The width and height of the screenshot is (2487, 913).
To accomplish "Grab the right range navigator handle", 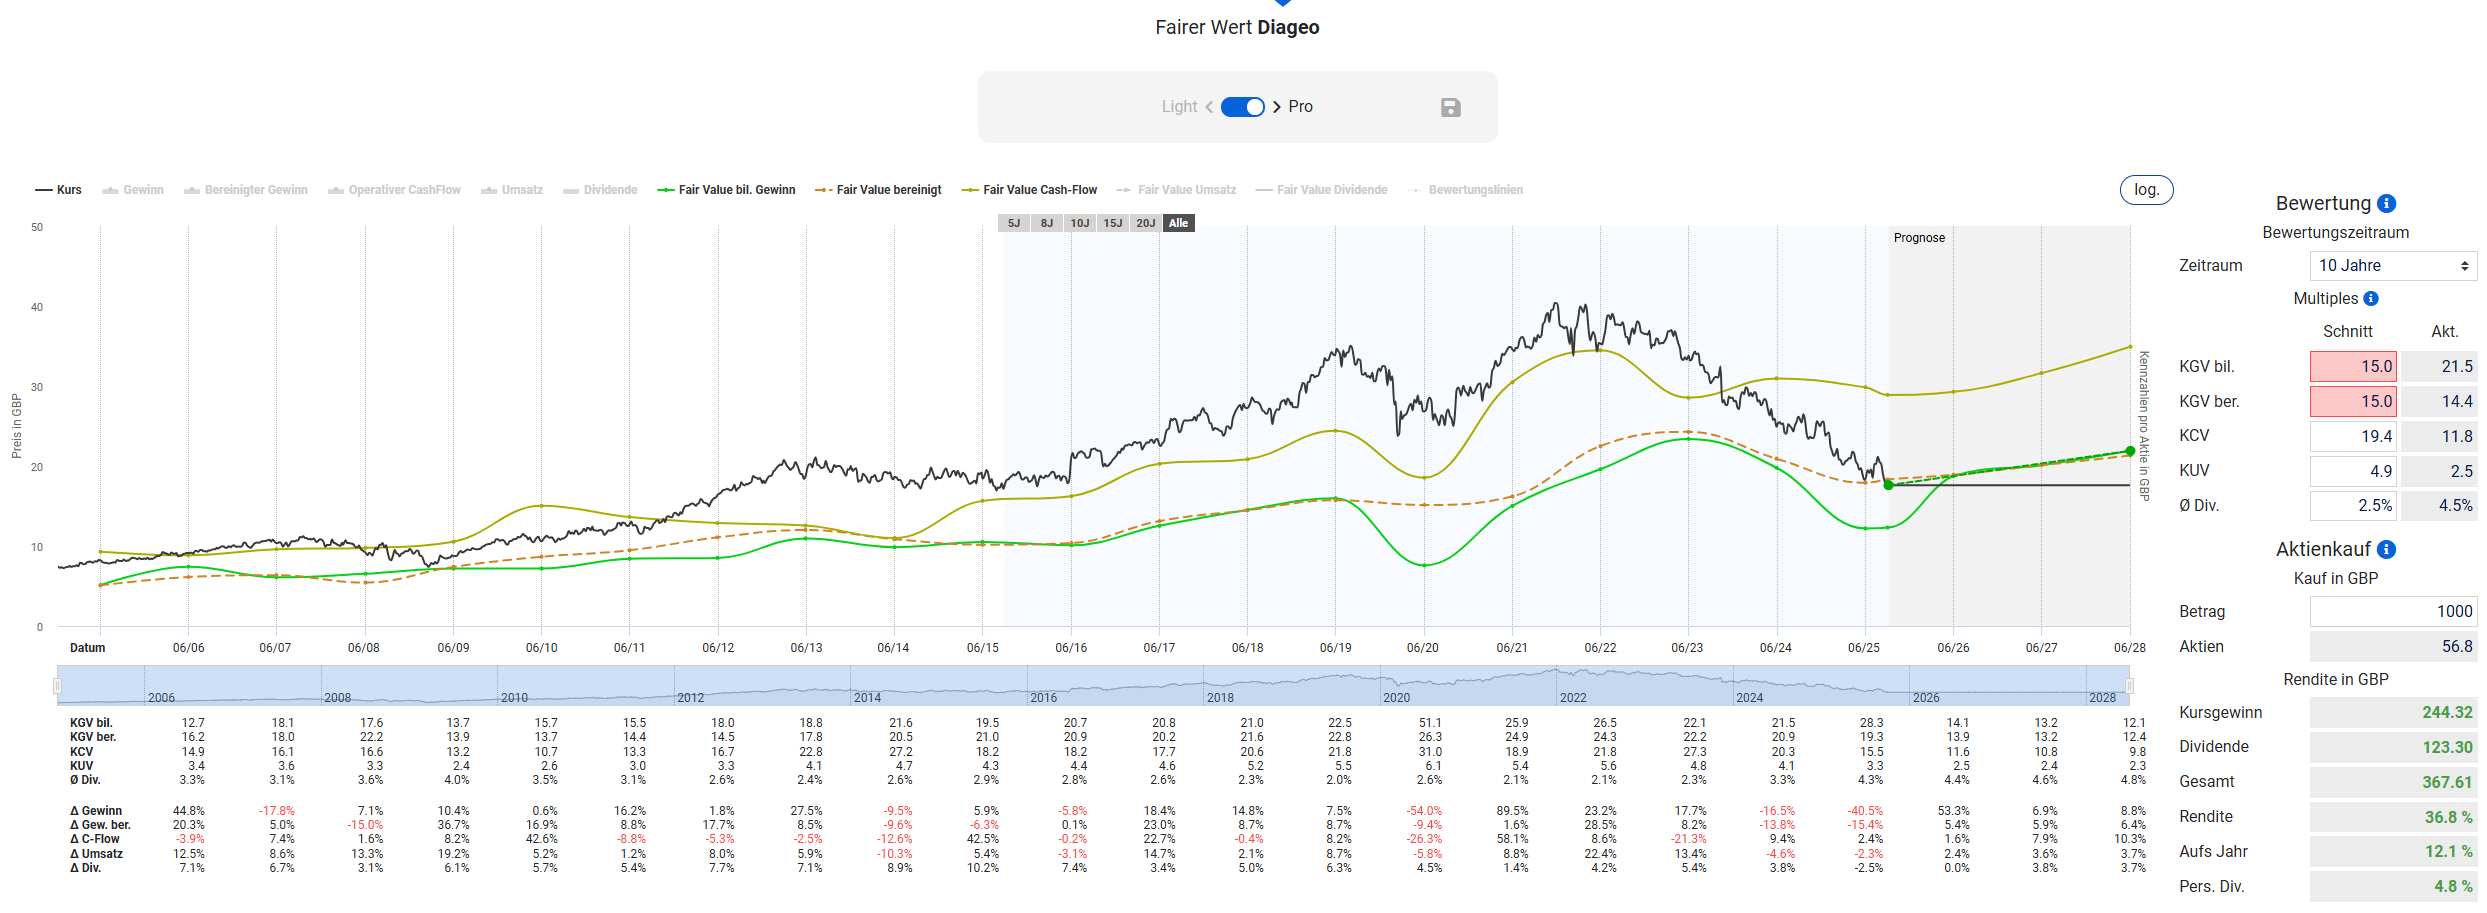I will [x=2129, y=685].
